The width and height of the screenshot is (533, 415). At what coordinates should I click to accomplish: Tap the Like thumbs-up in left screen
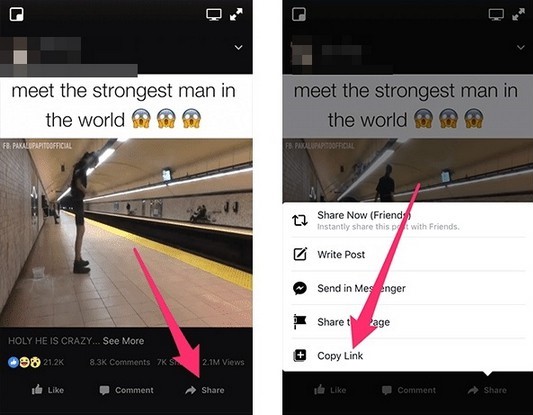(48, 390)
